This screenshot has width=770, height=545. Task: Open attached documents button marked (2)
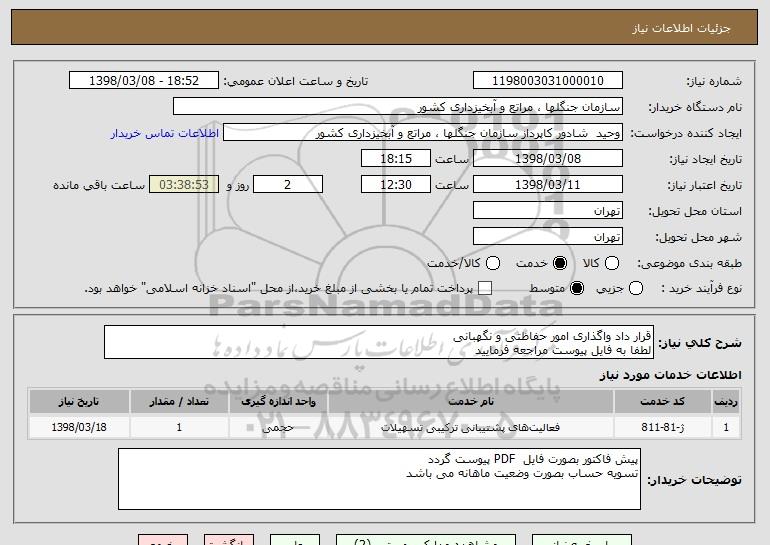point(426,540)
